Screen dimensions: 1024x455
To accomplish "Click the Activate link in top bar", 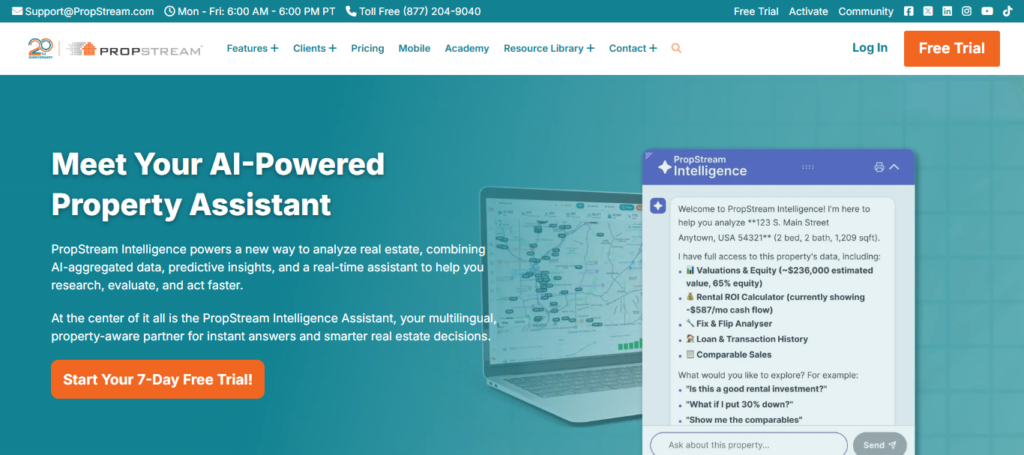I will tap(808, 11).
